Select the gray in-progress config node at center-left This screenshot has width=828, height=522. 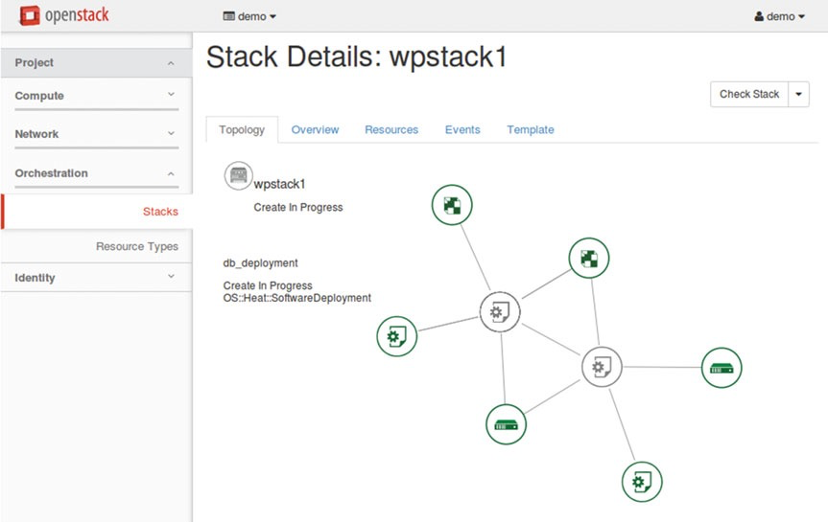point(500,311)
